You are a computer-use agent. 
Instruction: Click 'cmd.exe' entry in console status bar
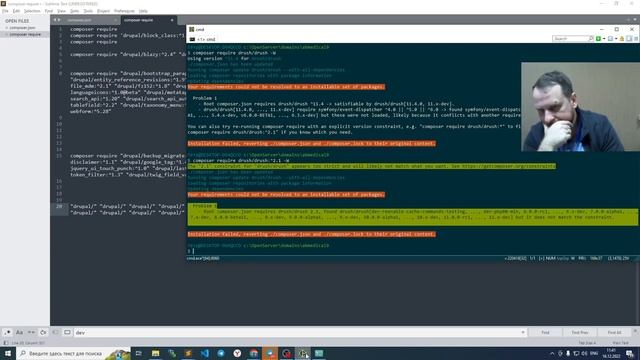coord(203,258)
